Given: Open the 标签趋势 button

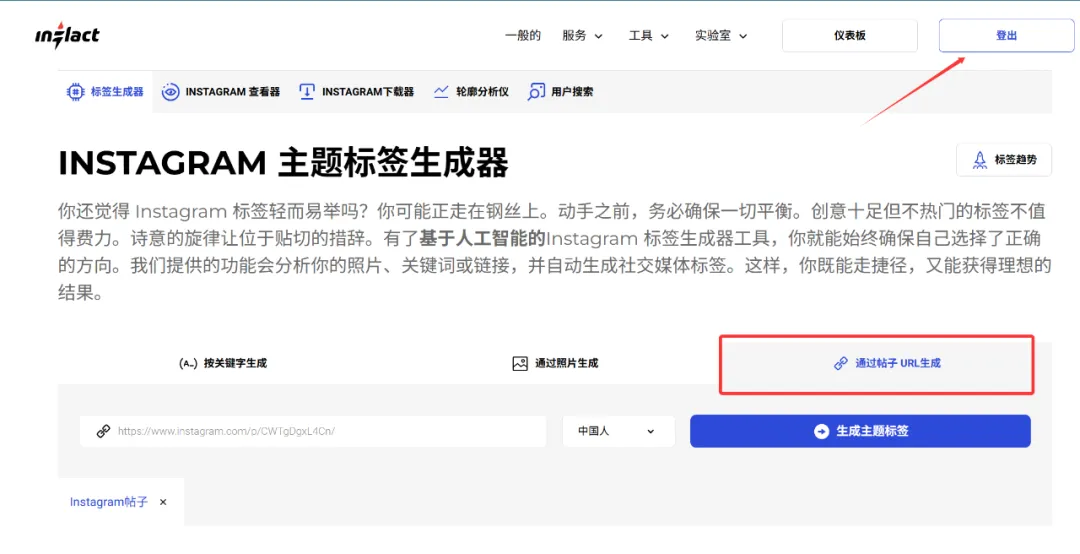Looking at the screenshot, I should pos(1004,160).
